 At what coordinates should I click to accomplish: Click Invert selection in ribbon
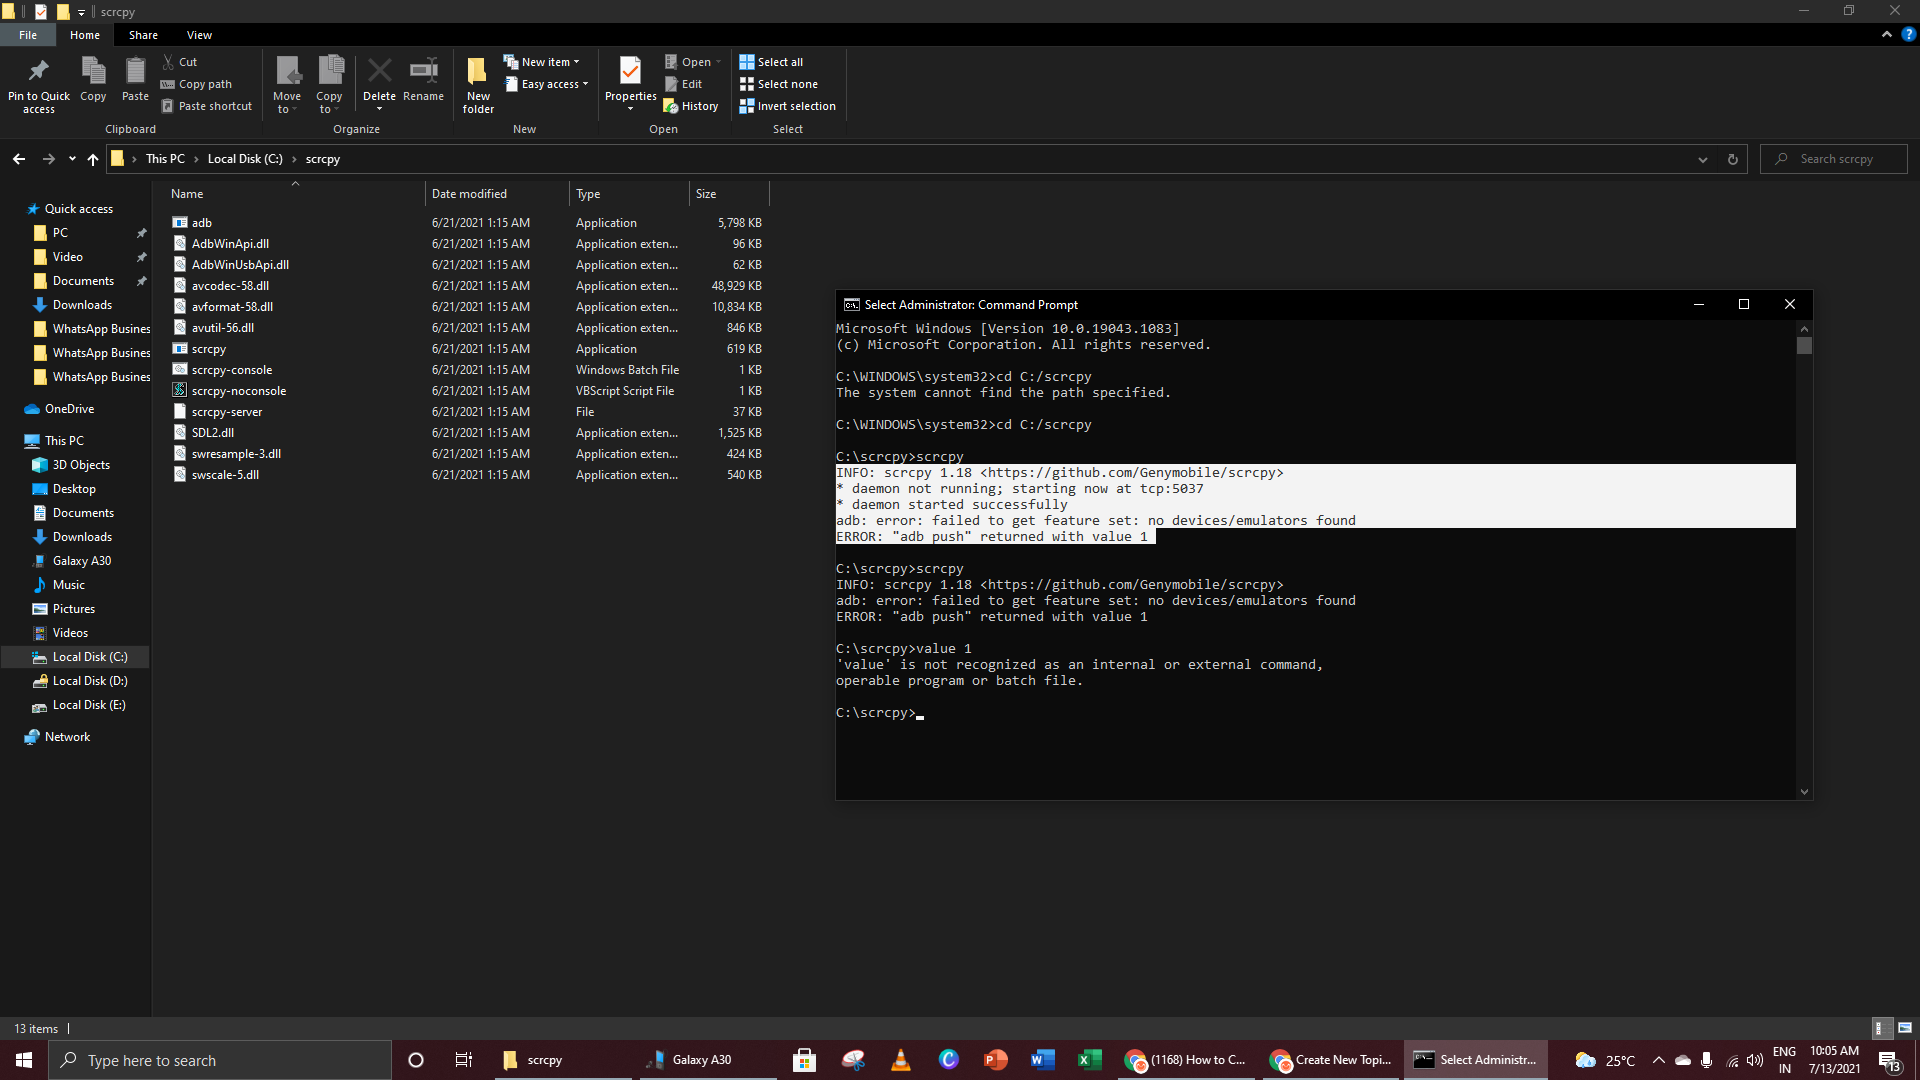pos(788,106)
